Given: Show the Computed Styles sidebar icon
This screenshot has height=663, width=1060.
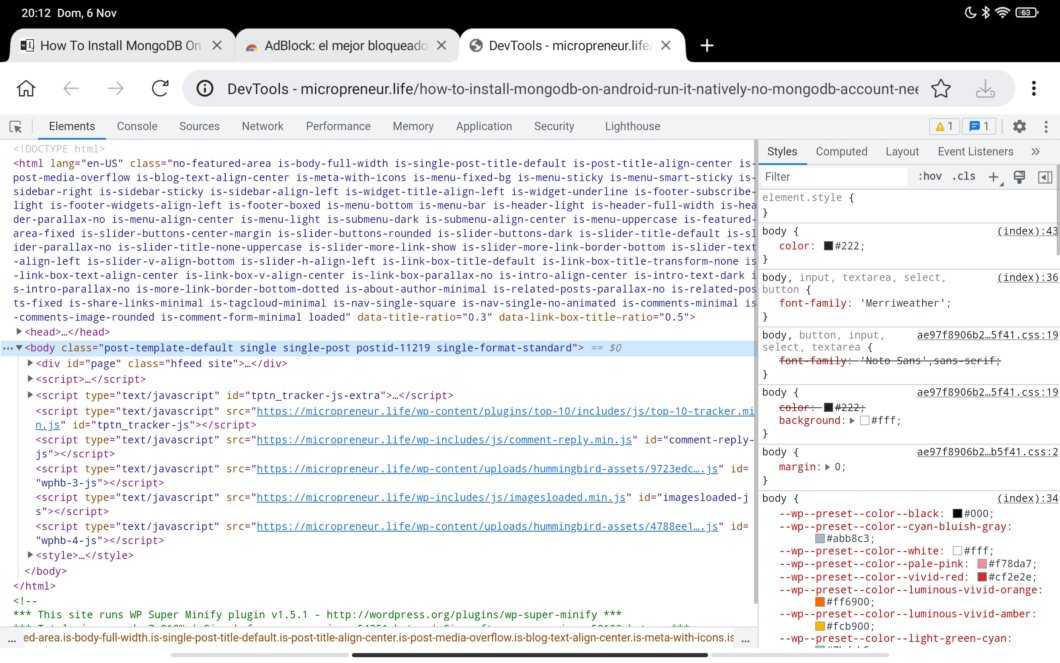Looking at the screenshot, I should click(1045, 177).
